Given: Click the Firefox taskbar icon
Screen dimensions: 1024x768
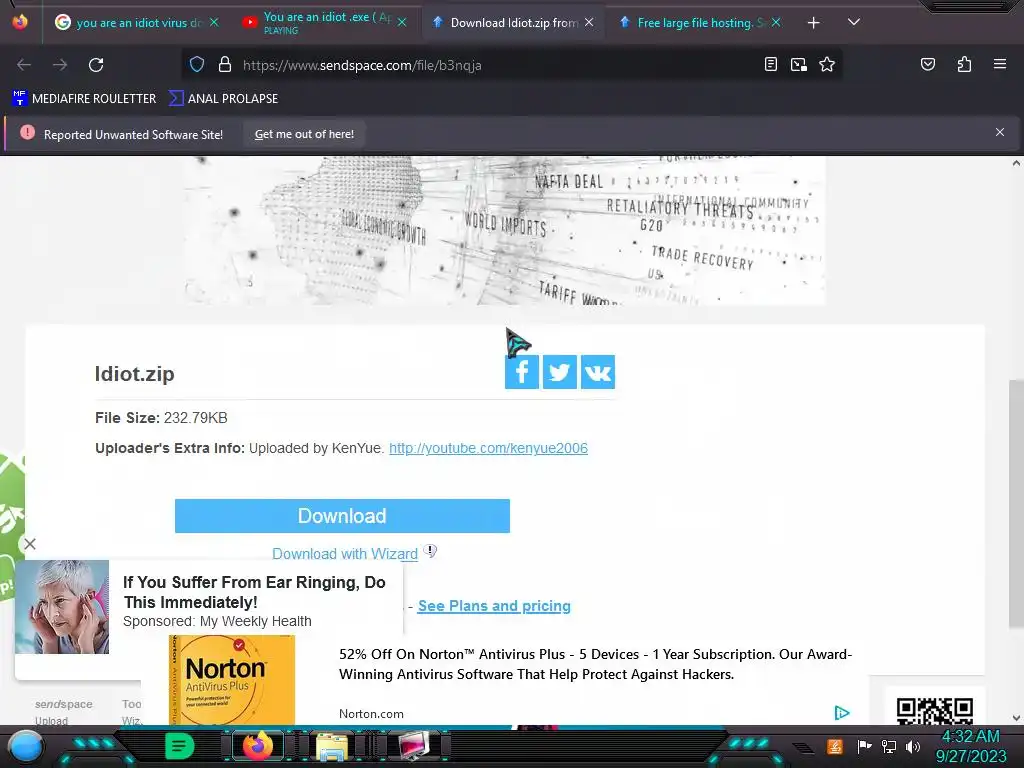Looking at the screenshot, I should [x=257, y=746].
